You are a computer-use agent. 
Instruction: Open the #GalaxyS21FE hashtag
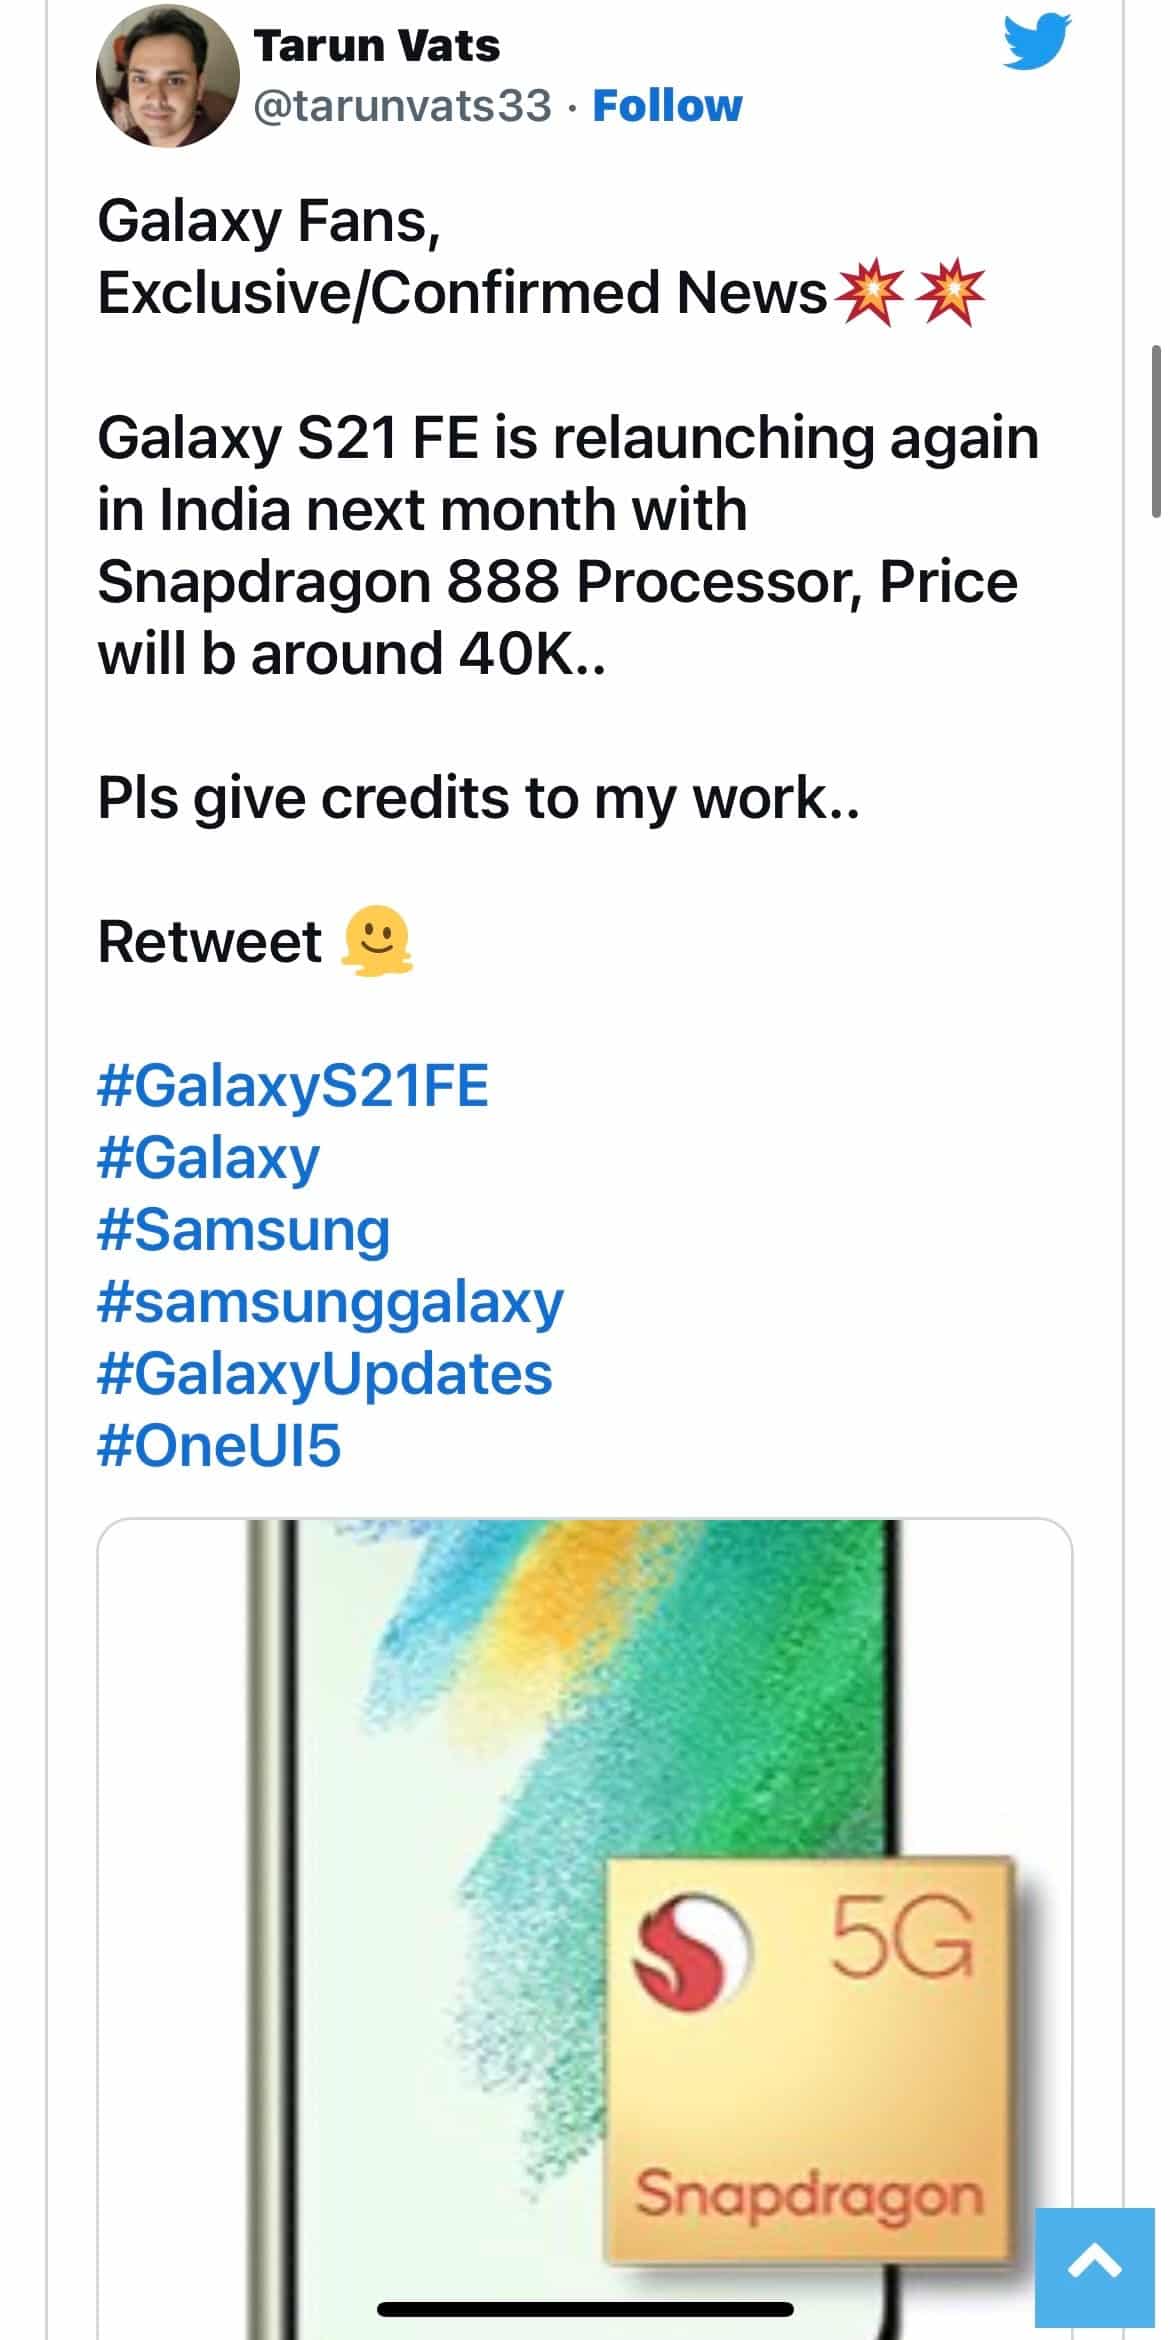[293, 1086]
